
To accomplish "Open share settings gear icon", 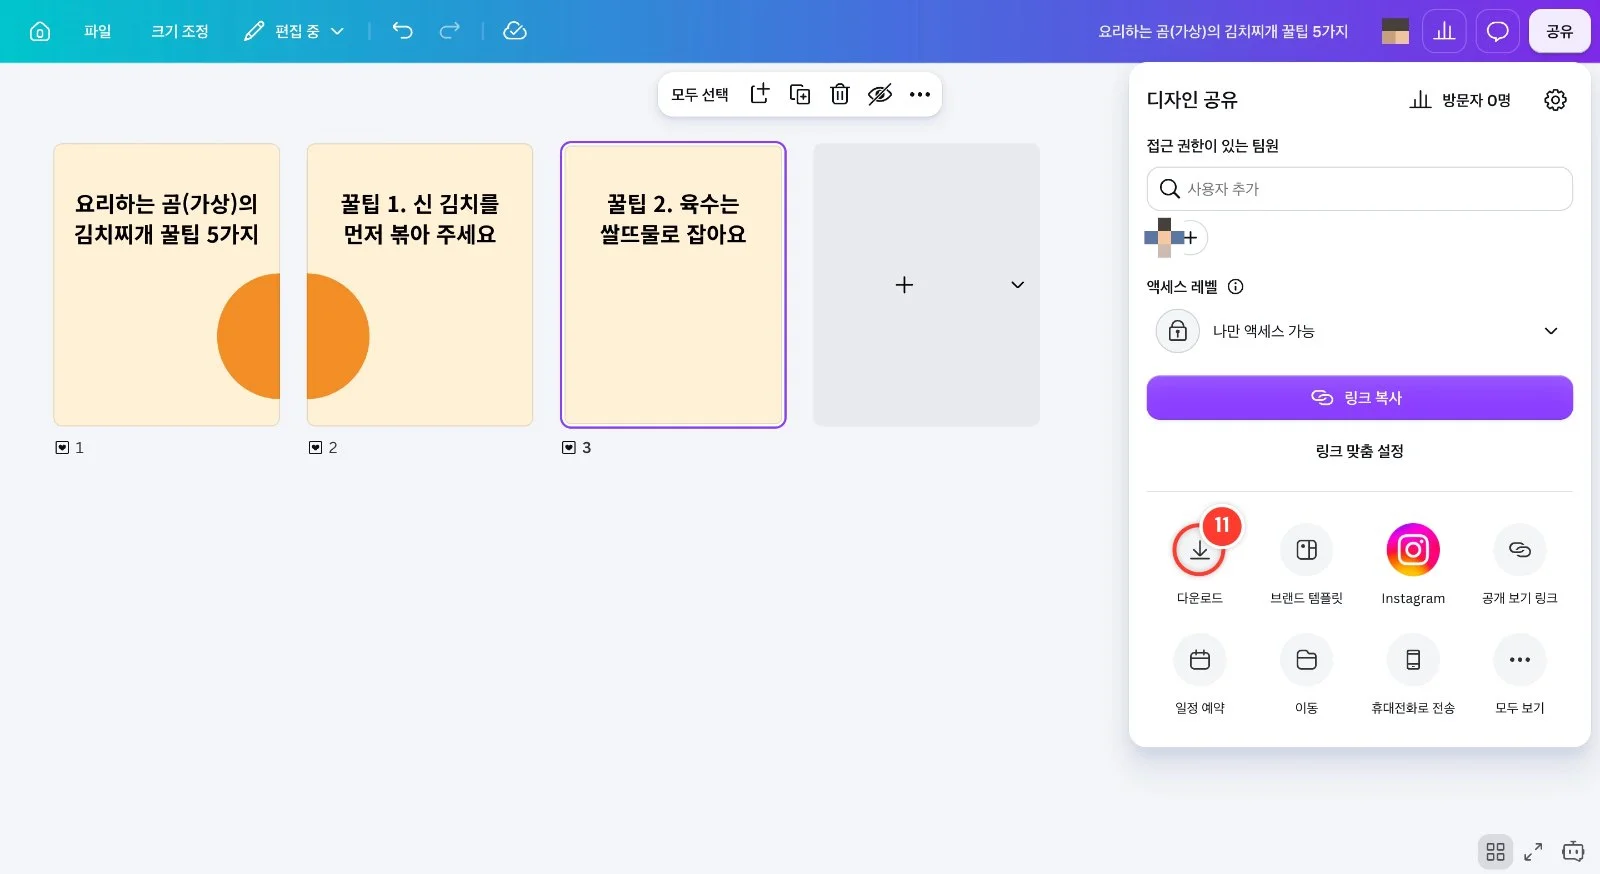I will click(1555, 100).
